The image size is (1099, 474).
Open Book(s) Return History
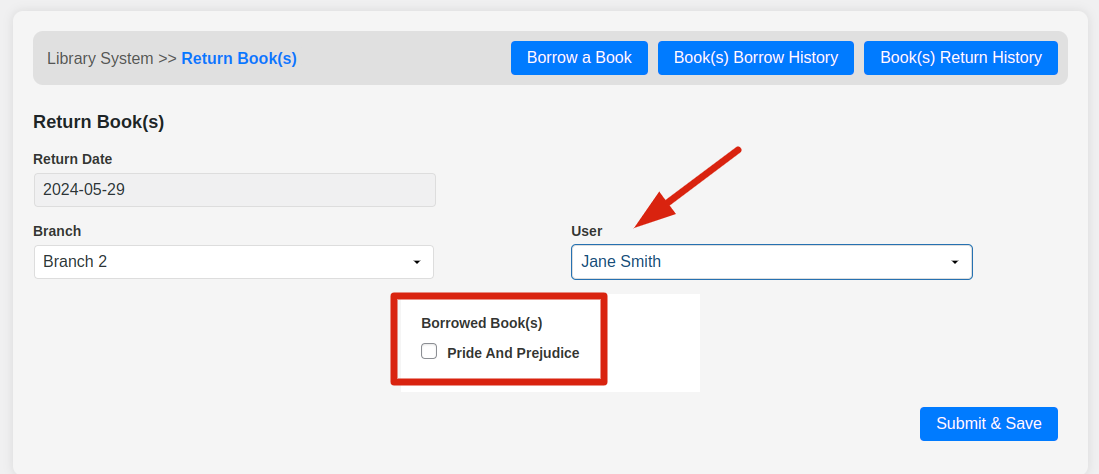[960, 58]
